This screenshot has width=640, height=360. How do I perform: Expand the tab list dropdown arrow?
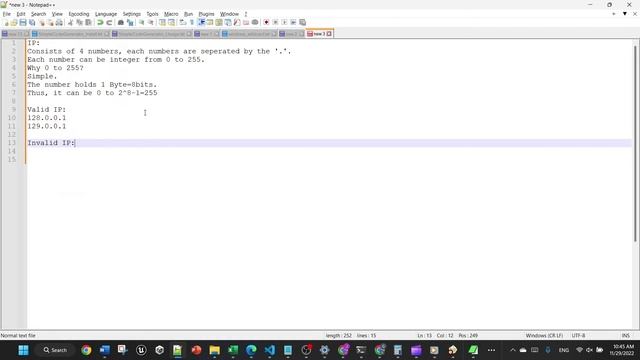[624, 14]
